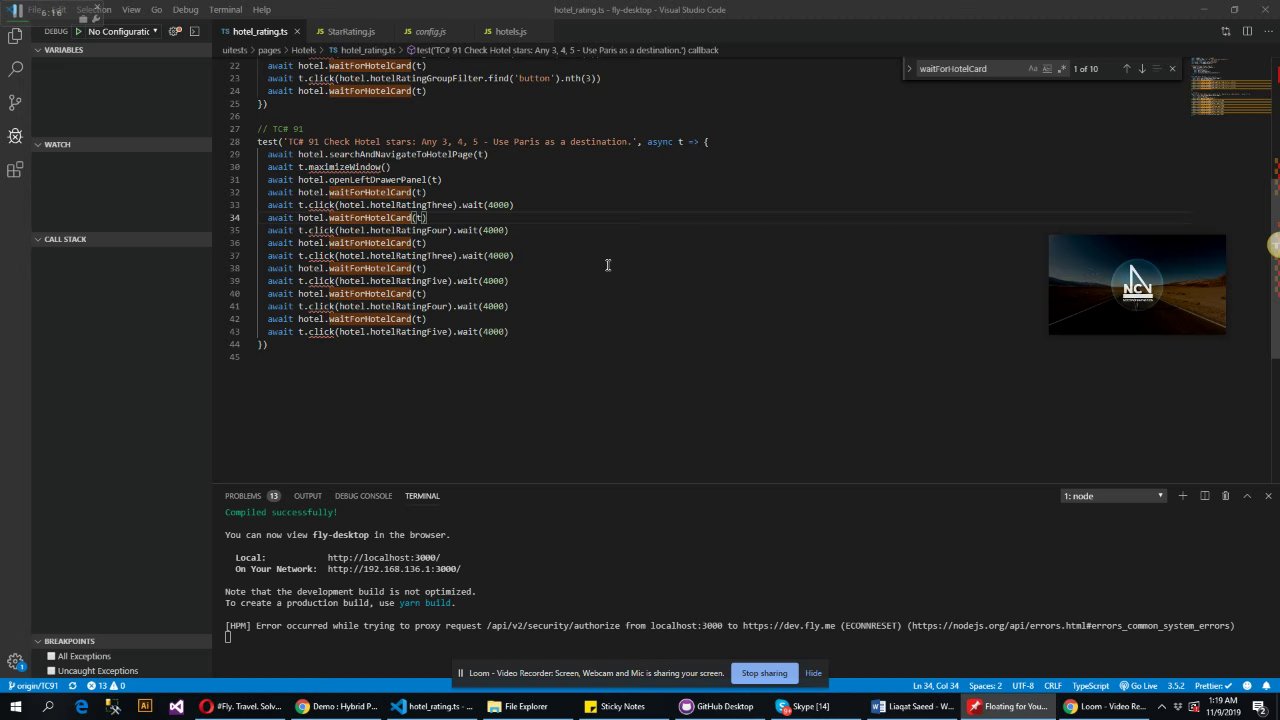Screen dimensions: 1280x720
Task: Open the Output panel tab
Action: (307, 496)
